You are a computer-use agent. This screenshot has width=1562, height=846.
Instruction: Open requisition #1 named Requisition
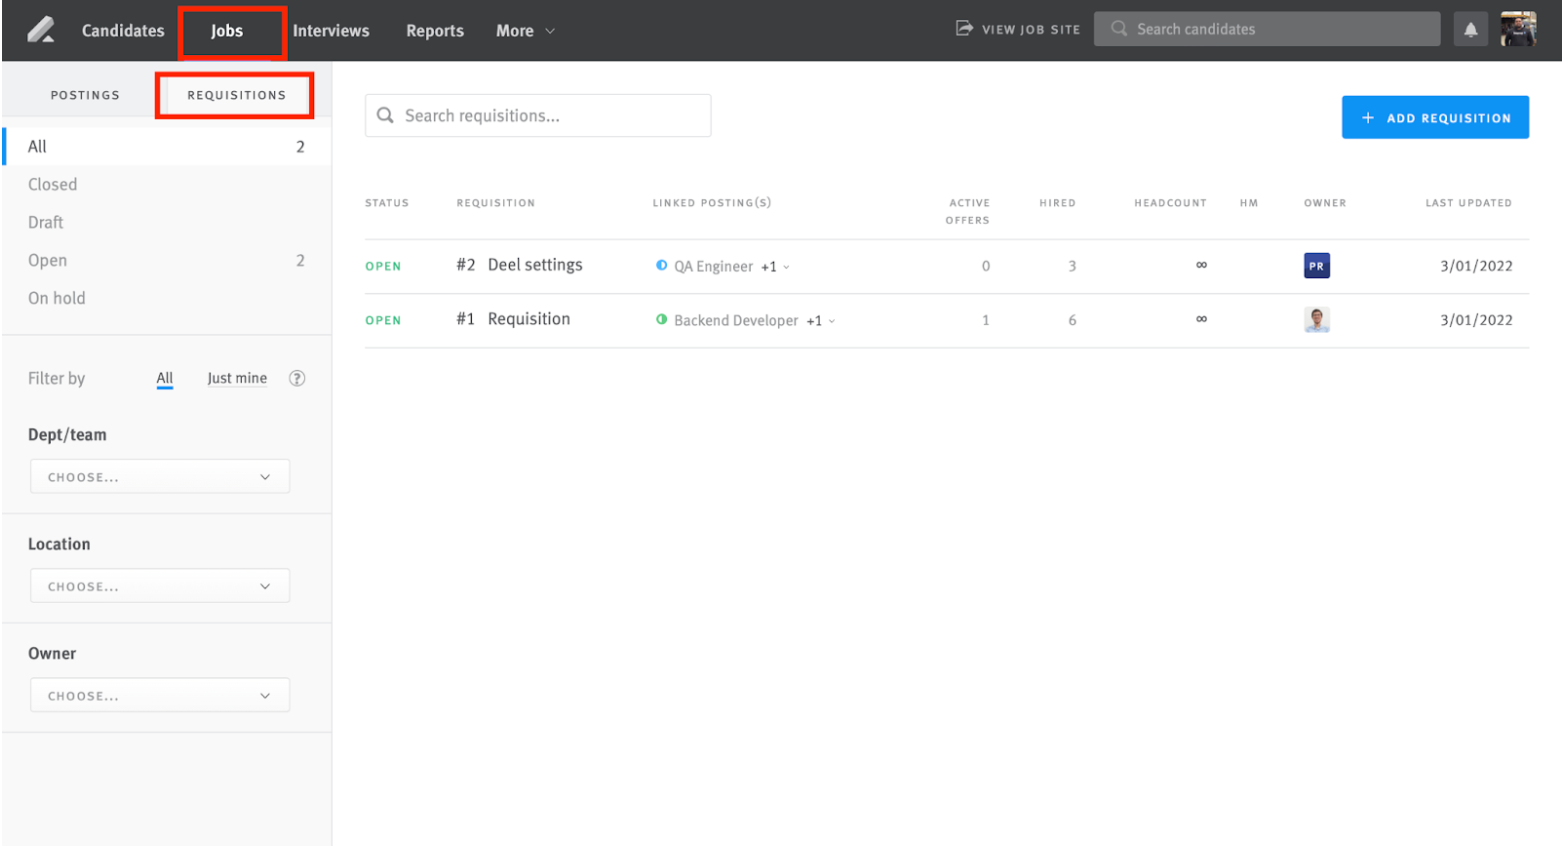coord(529,319)
